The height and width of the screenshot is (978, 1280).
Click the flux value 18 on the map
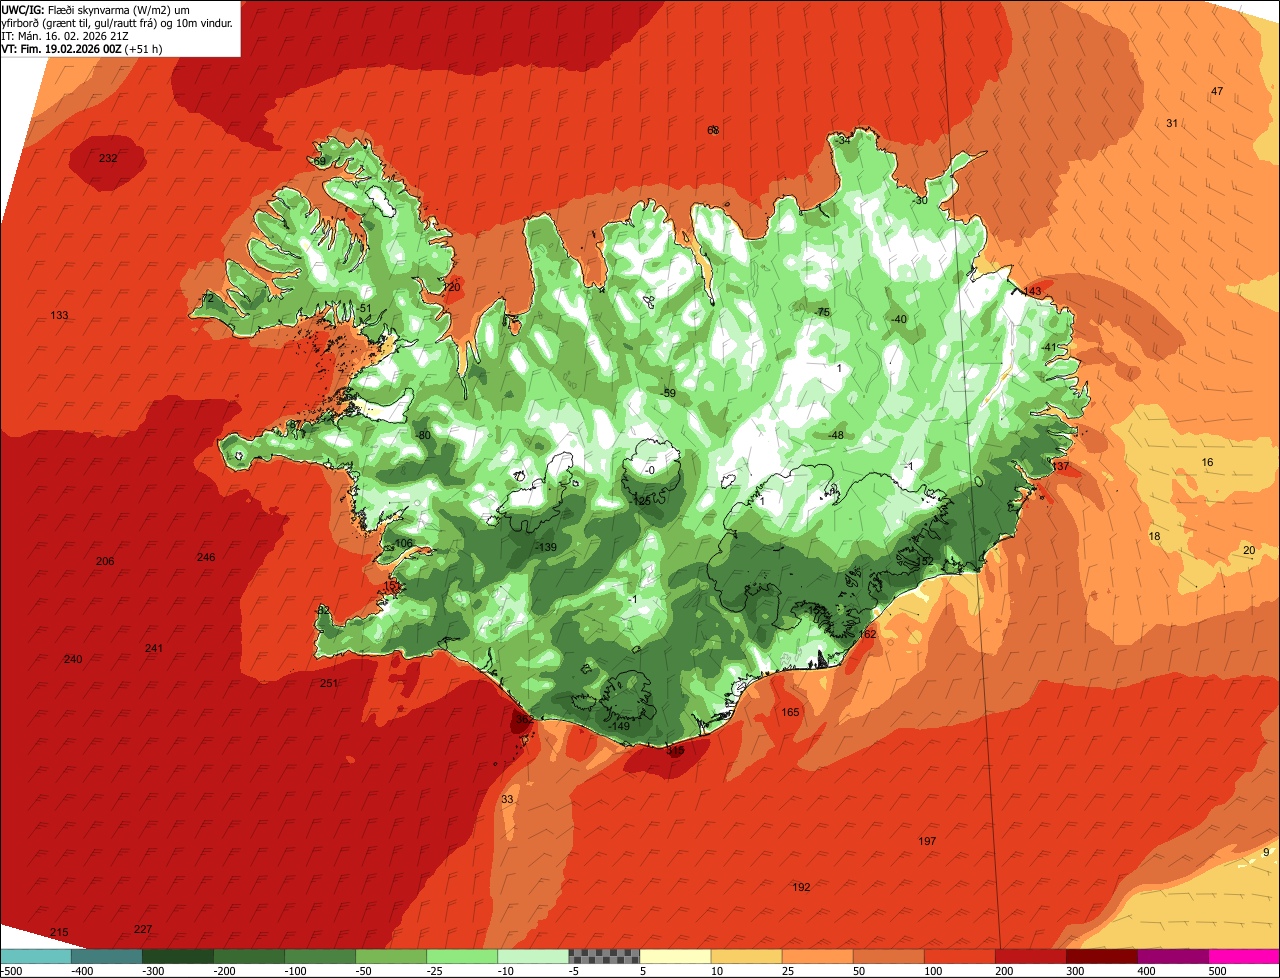click(x=1154, y=537)
